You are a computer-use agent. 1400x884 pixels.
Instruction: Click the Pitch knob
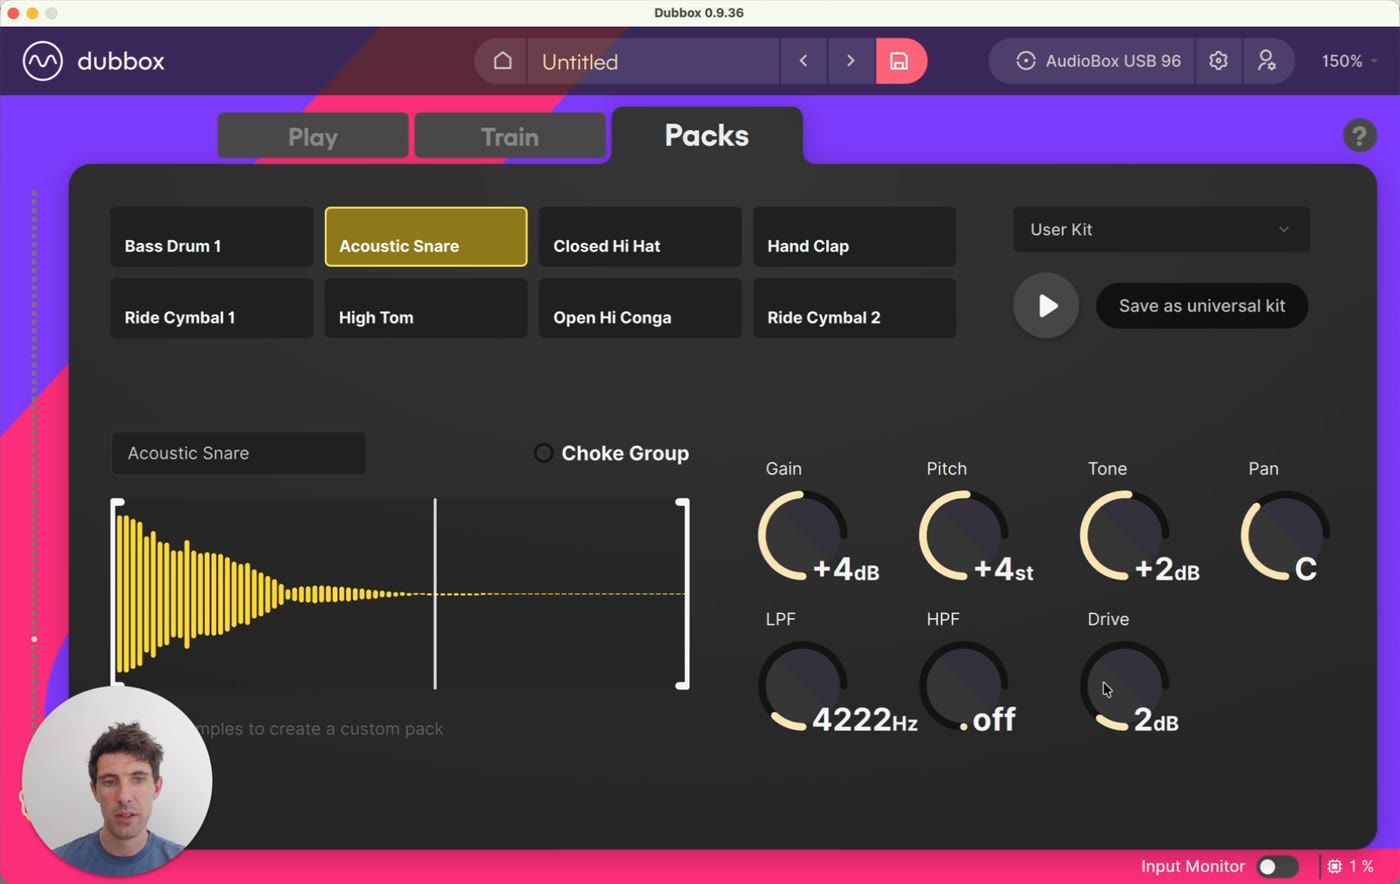pyautogui.click(x=963, y=535)
